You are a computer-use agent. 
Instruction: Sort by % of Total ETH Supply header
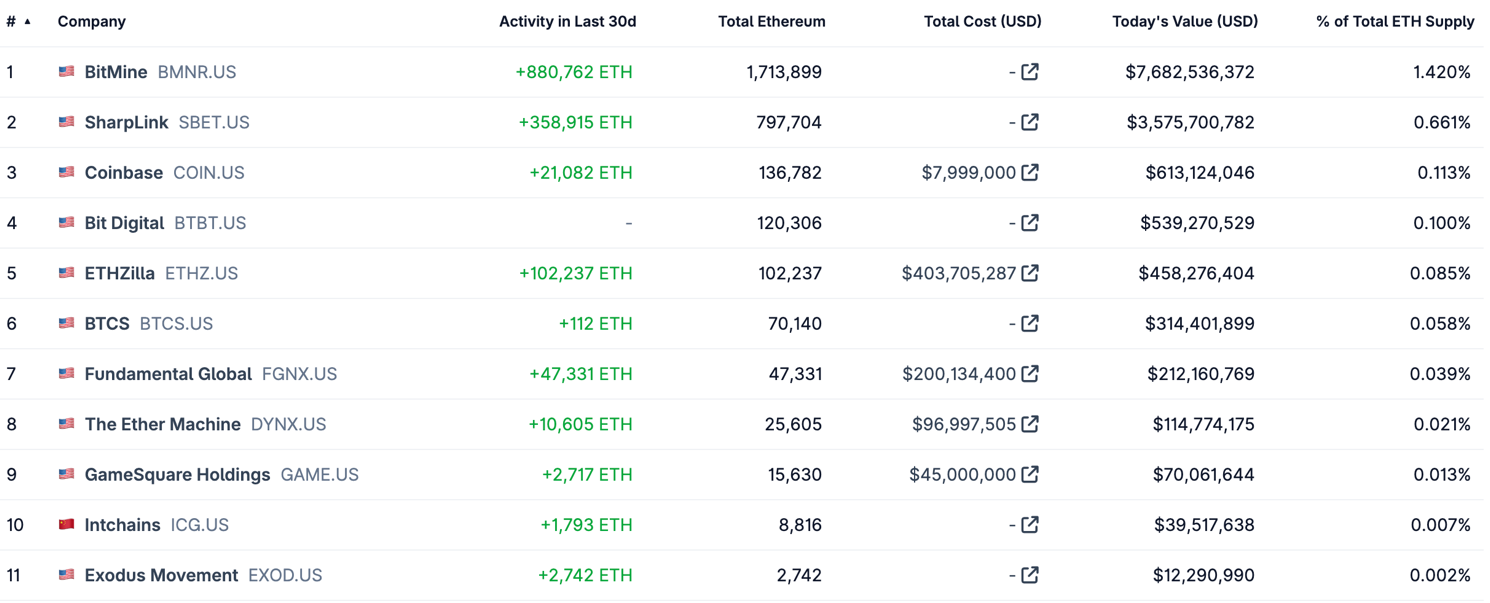coord(1395,21)
